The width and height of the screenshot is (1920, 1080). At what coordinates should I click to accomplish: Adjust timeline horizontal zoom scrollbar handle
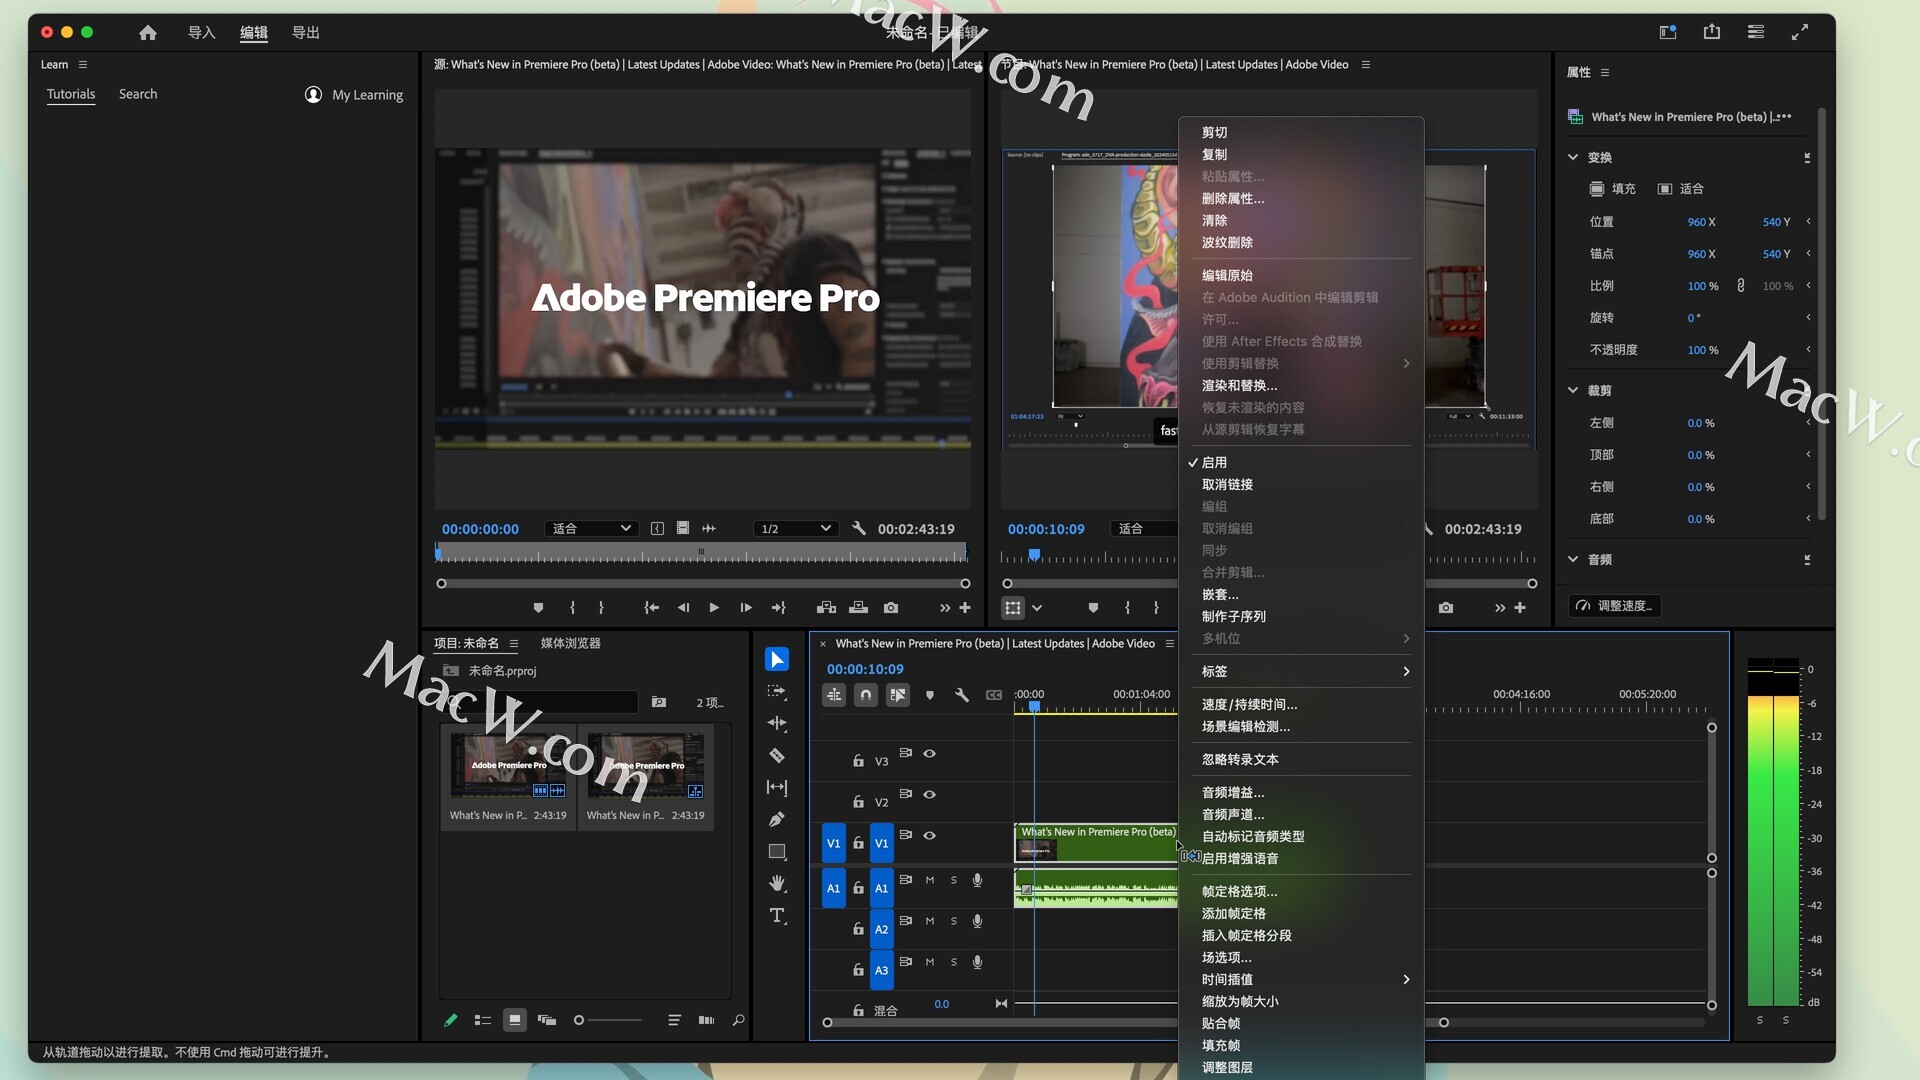(x=1444, y=1022)
